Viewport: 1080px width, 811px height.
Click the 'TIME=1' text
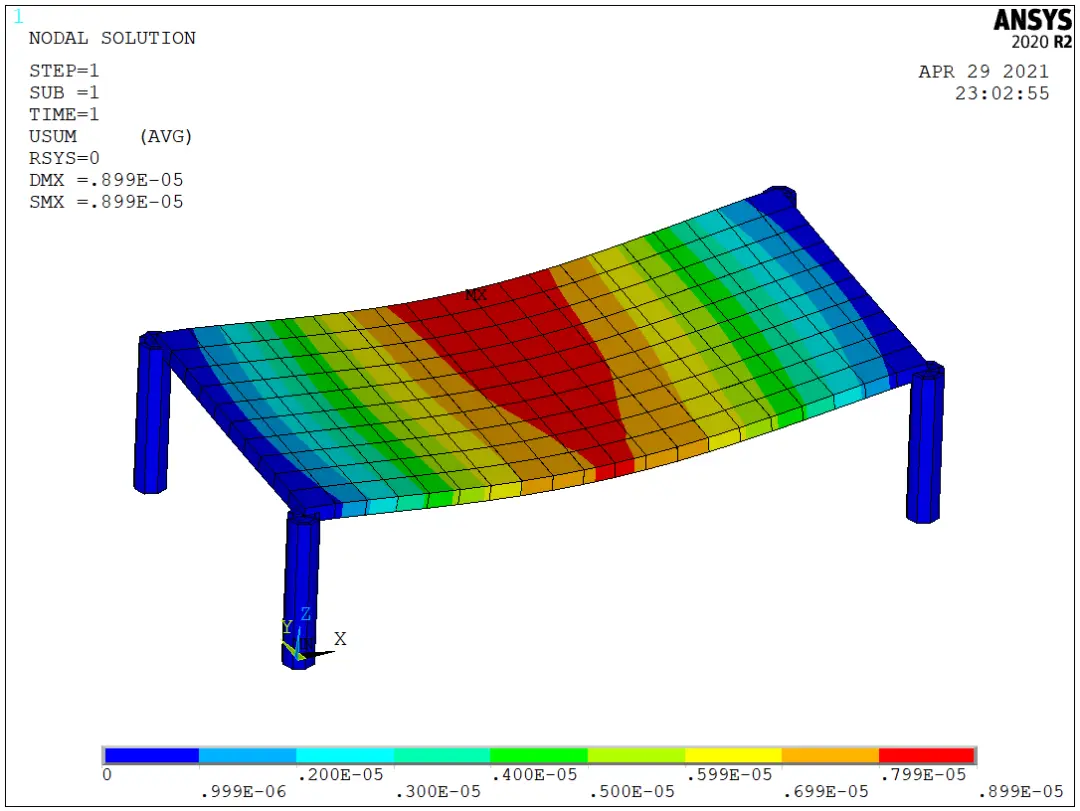(x=64, y=114)
